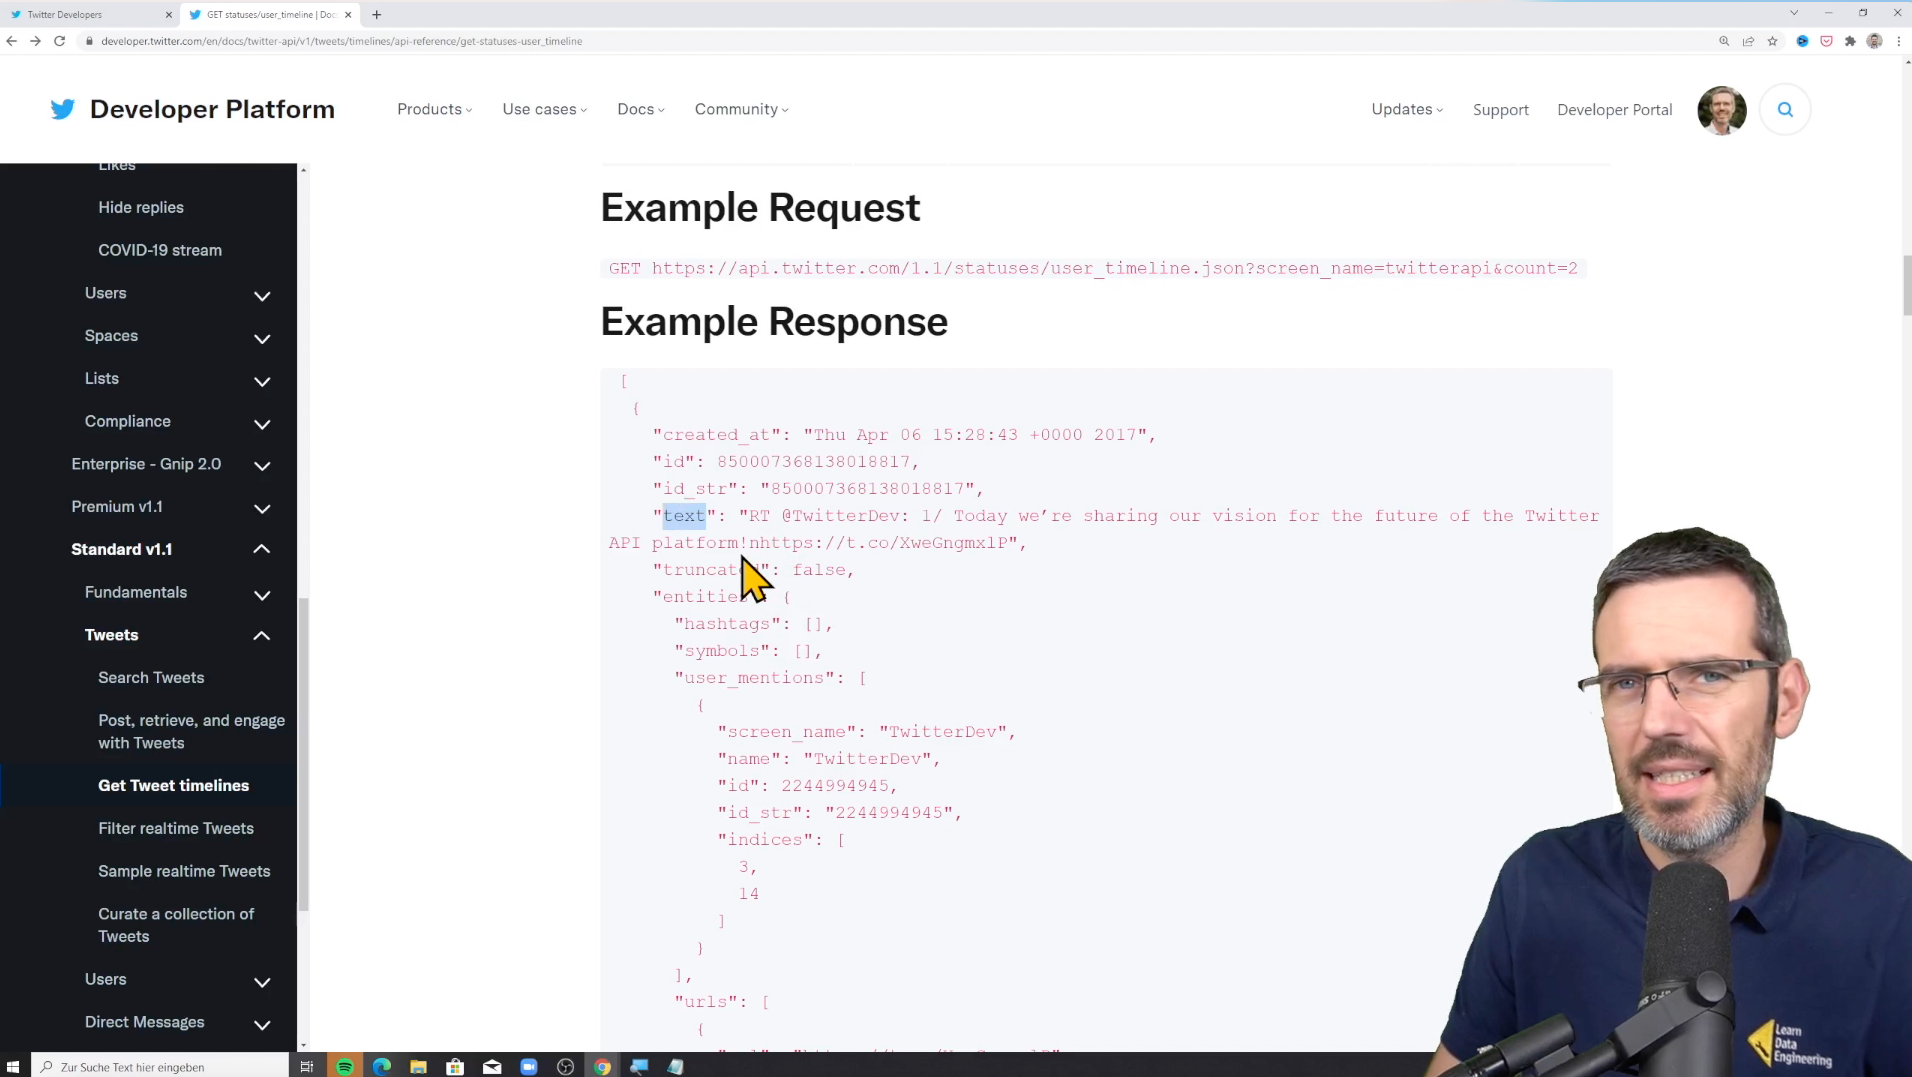
Task: Open the blue extension icon beside Pocket
Action: pos(1802,41)
